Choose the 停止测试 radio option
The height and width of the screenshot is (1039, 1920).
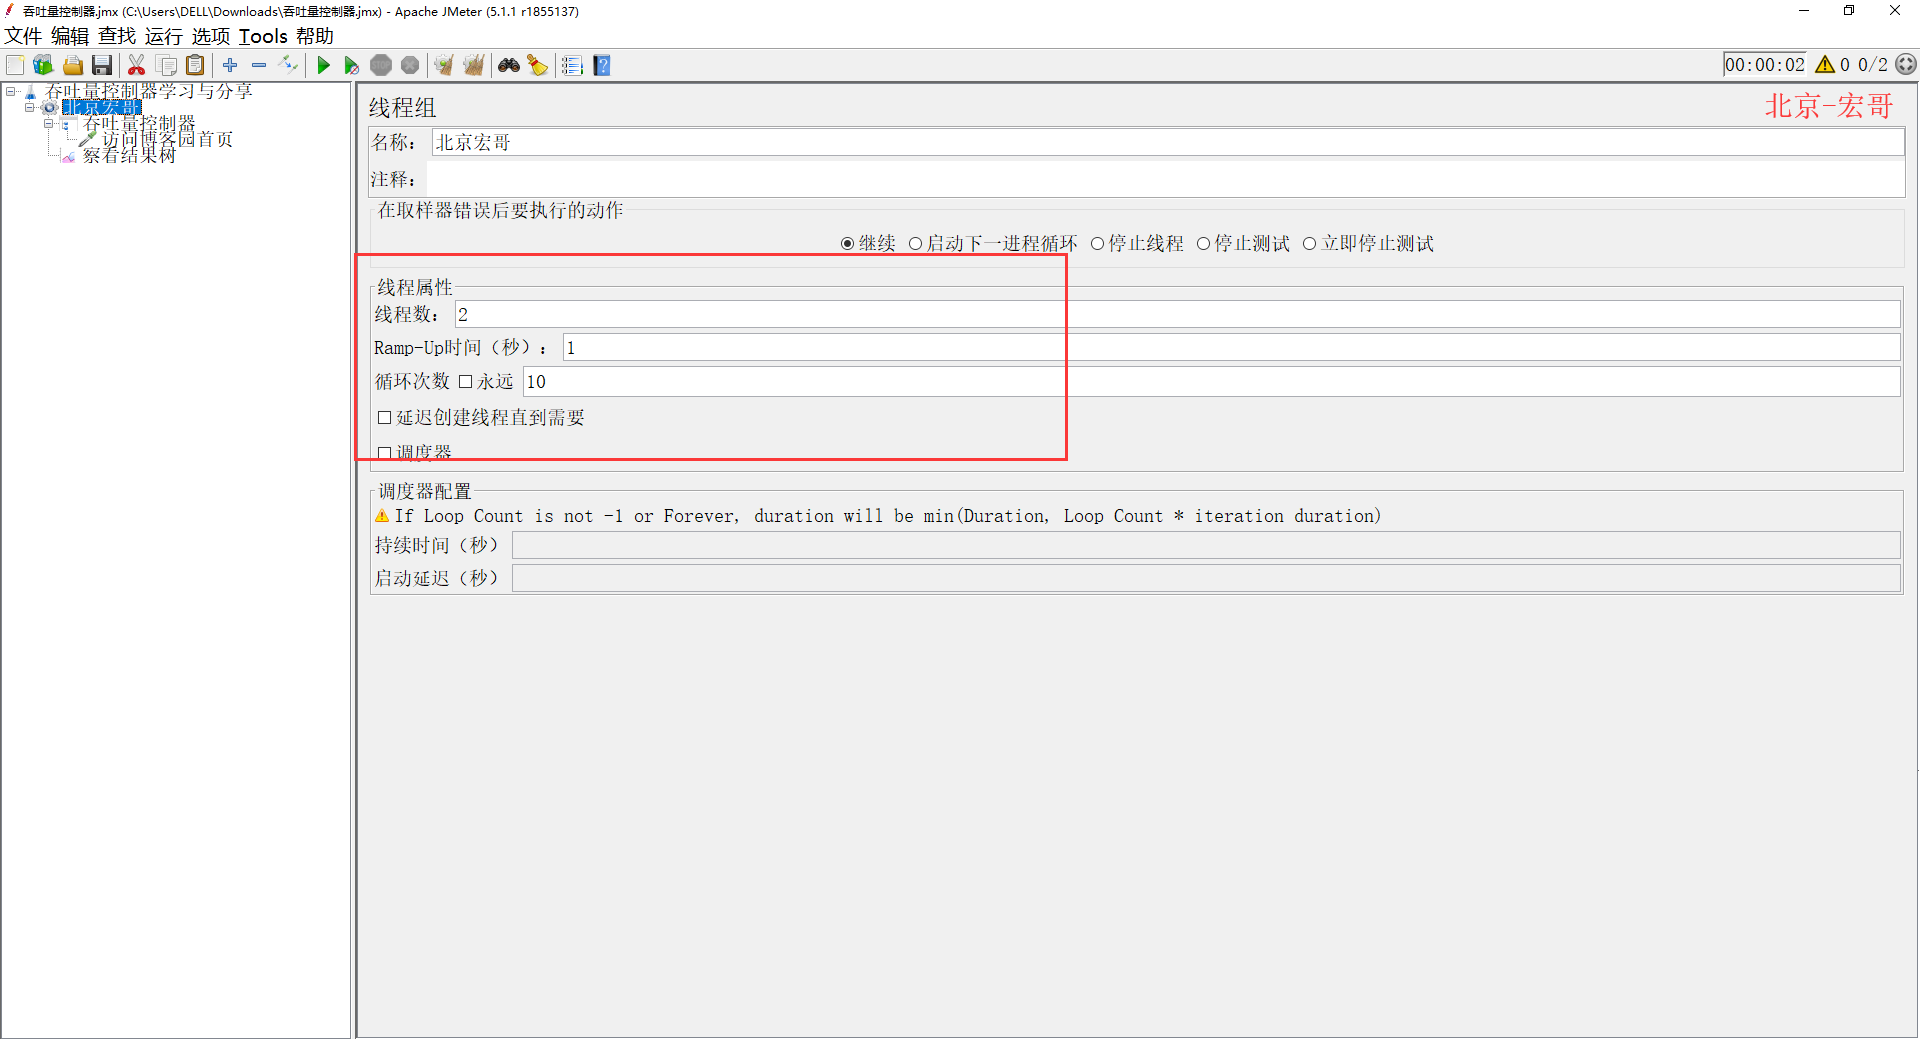(x=1243, y=244)
